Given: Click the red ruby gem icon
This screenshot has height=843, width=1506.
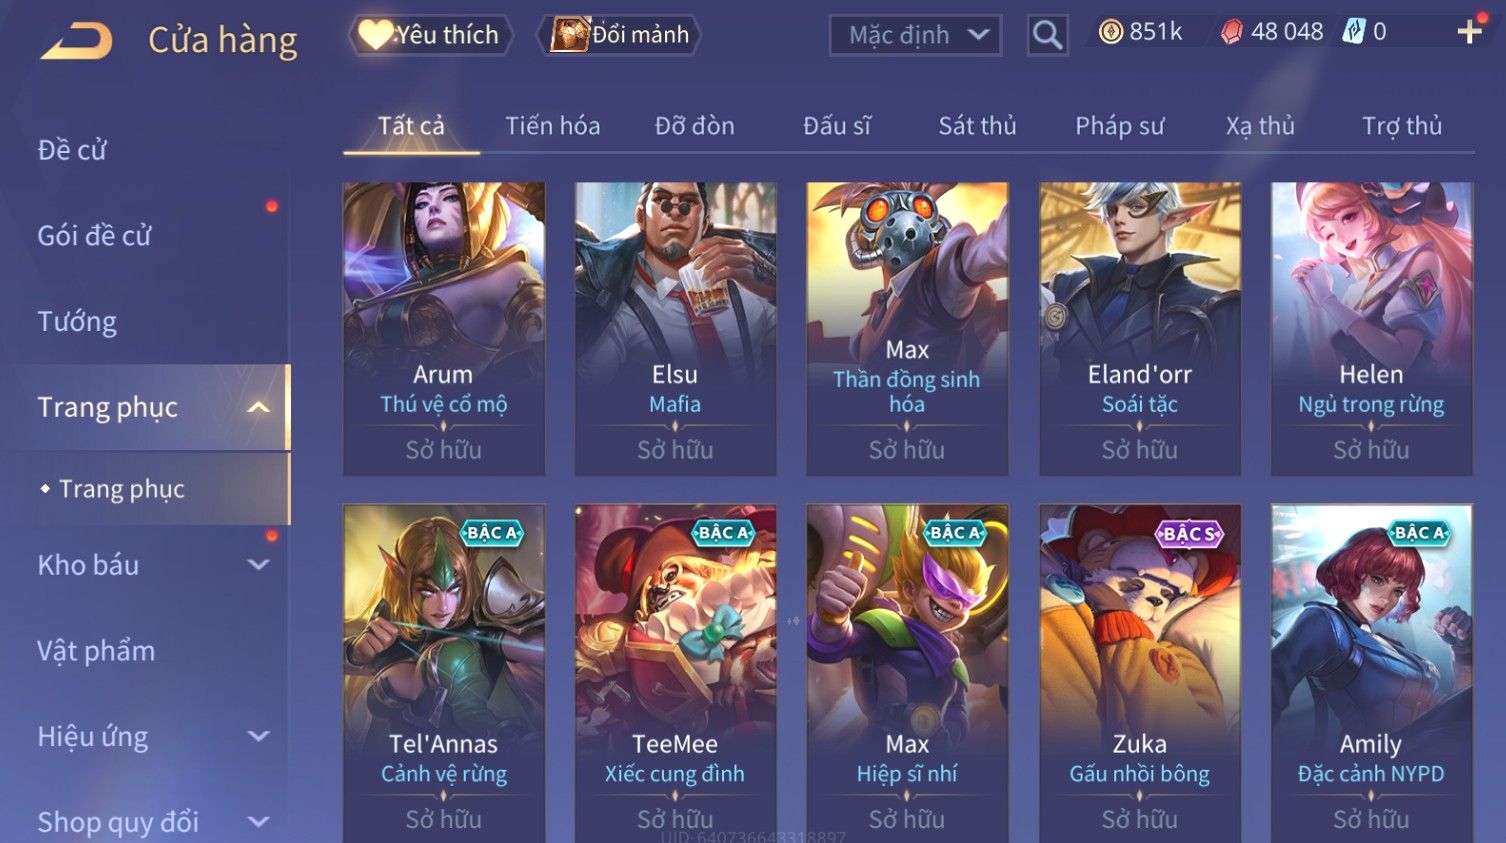Looking at the screenshot, I should coord(1231,32).
